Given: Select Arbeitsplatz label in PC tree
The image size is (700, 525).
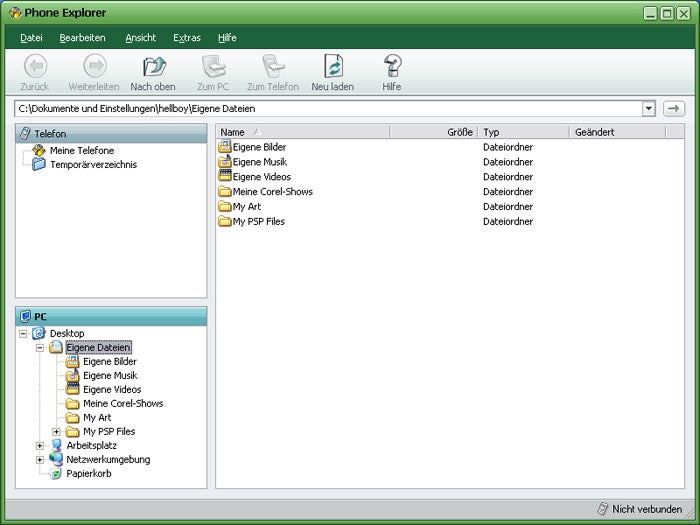Looking at the screenshot, I should (x=92, y=445).
